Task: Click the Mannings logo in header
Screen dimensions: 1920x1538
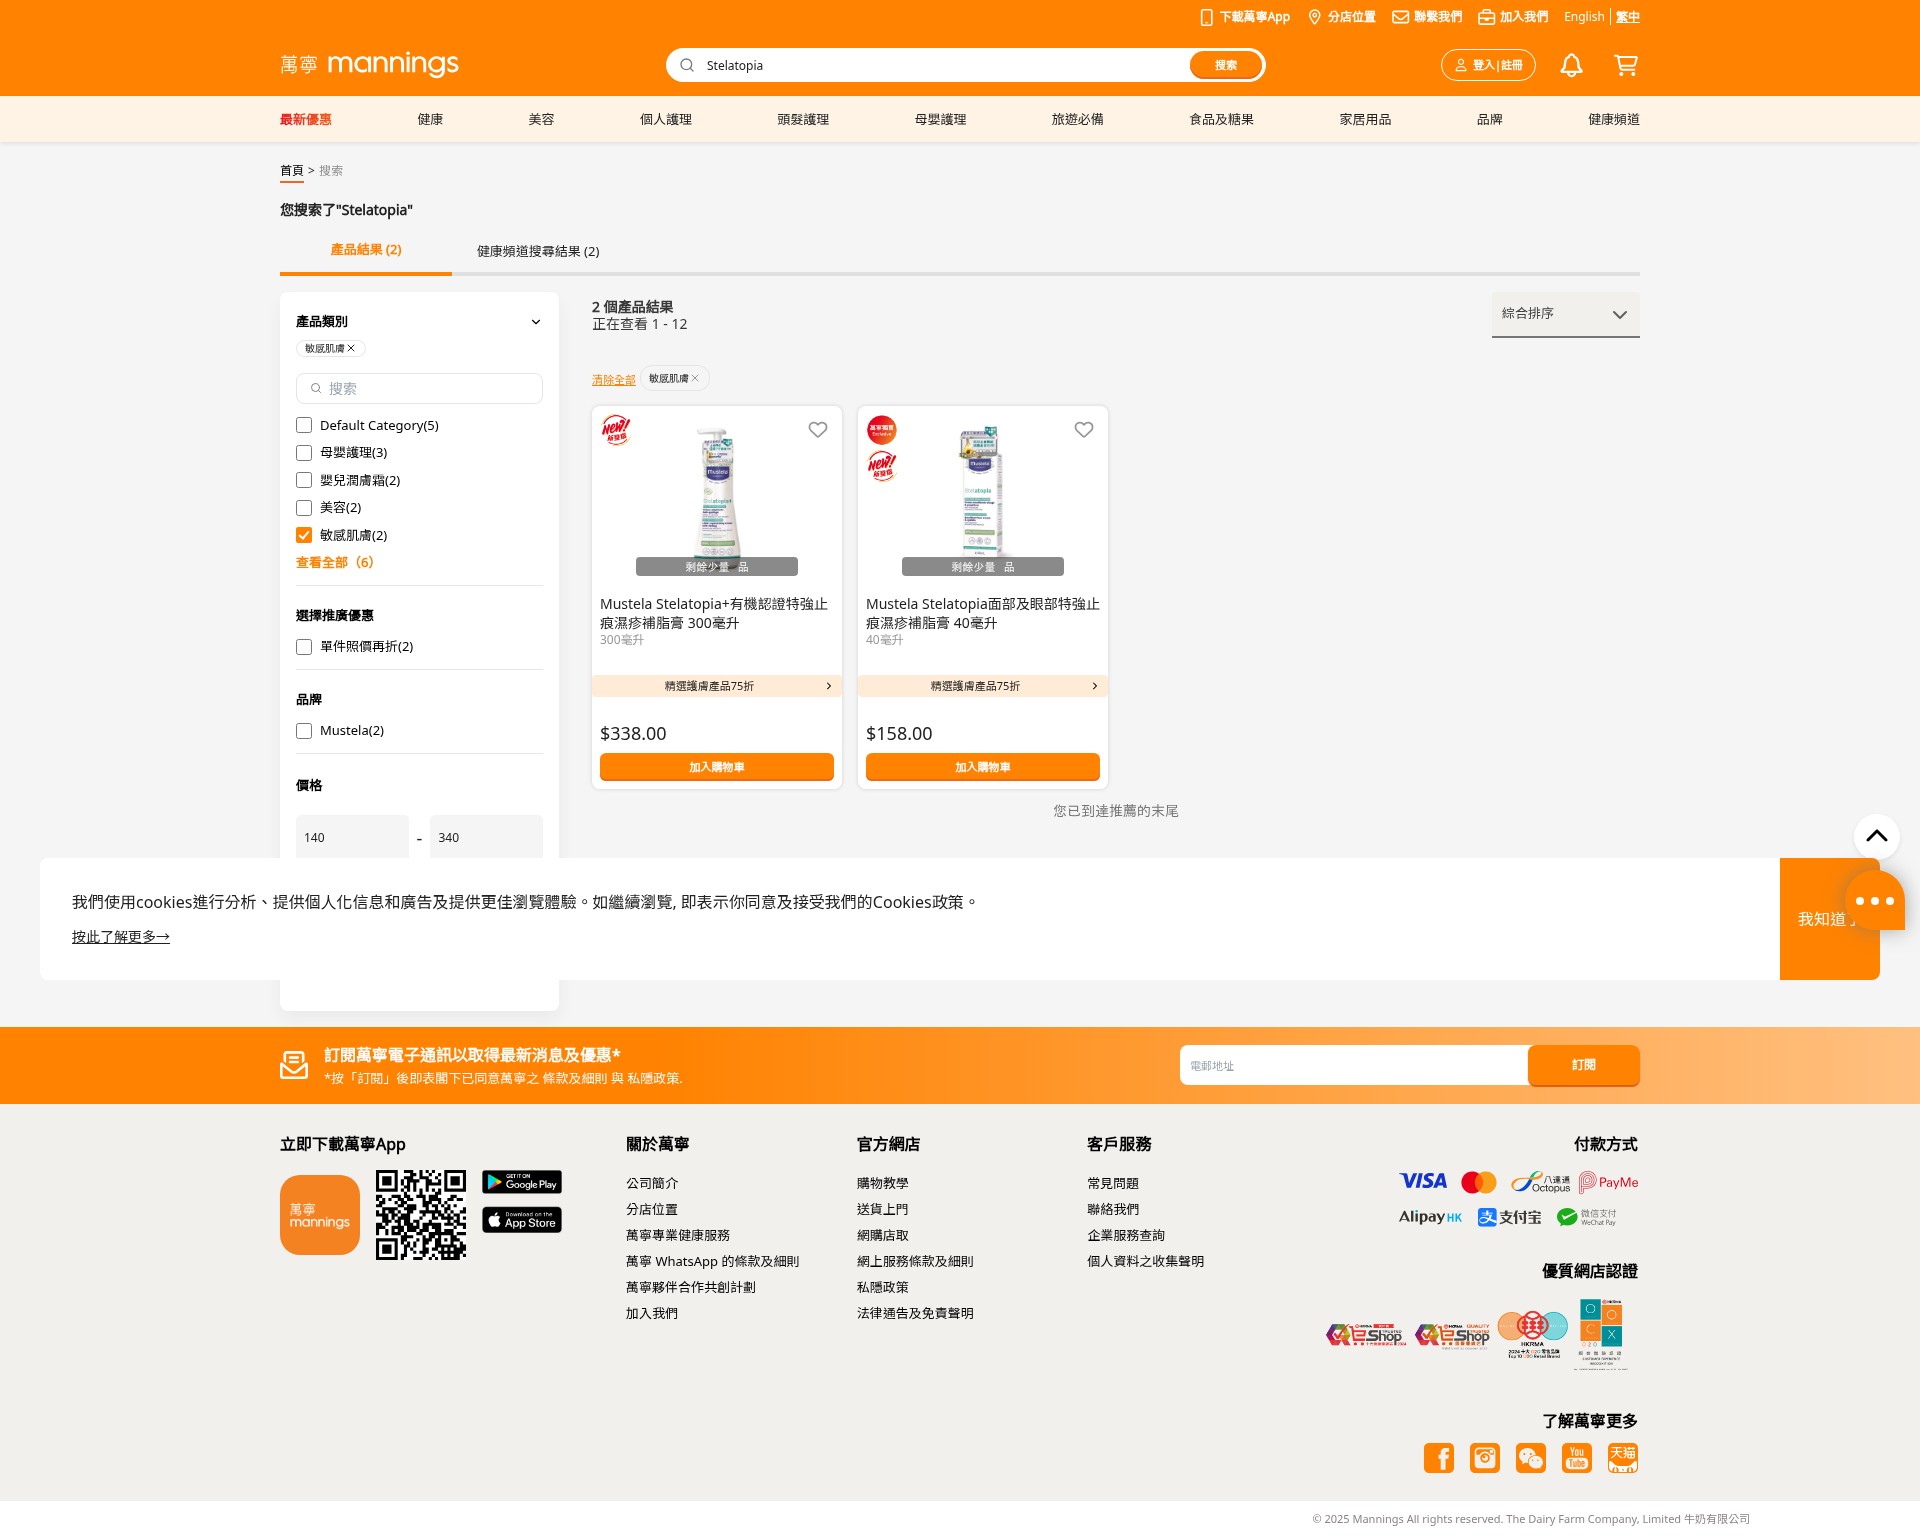Action: (x=370, y=65)
